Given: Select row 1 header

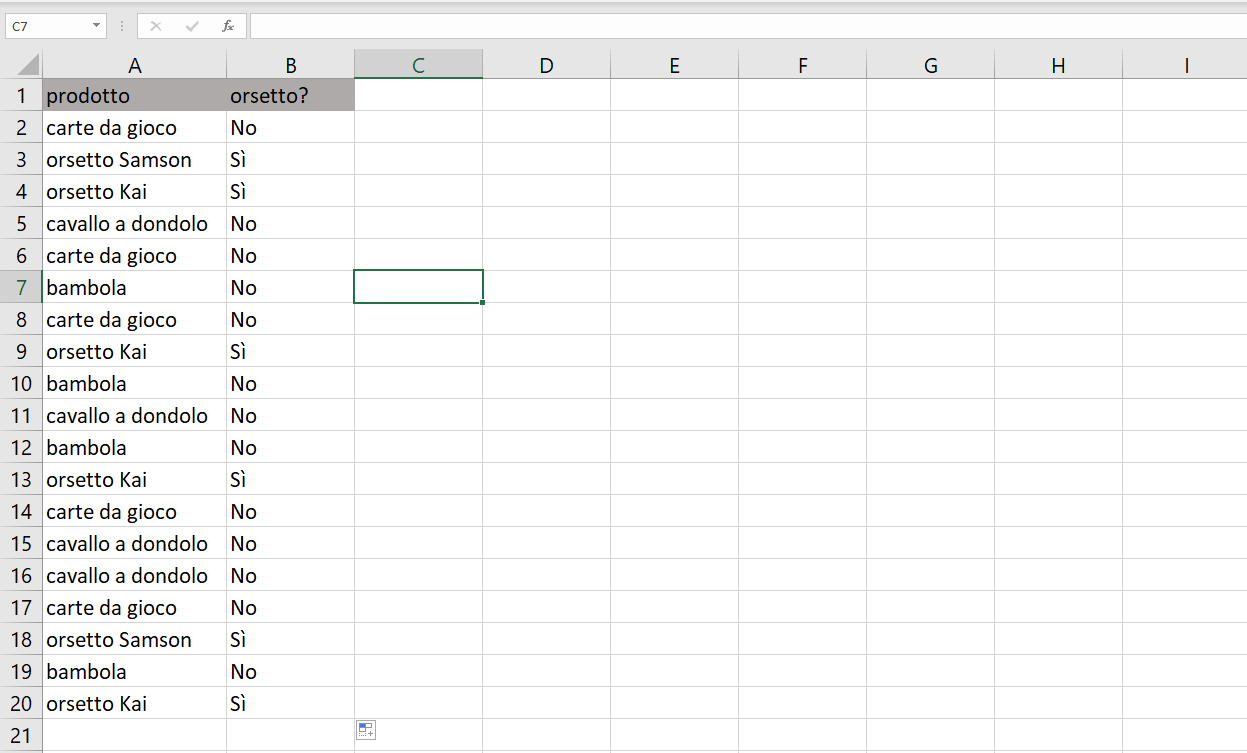Looking at the screenshot, I should [x=21, y=95].
